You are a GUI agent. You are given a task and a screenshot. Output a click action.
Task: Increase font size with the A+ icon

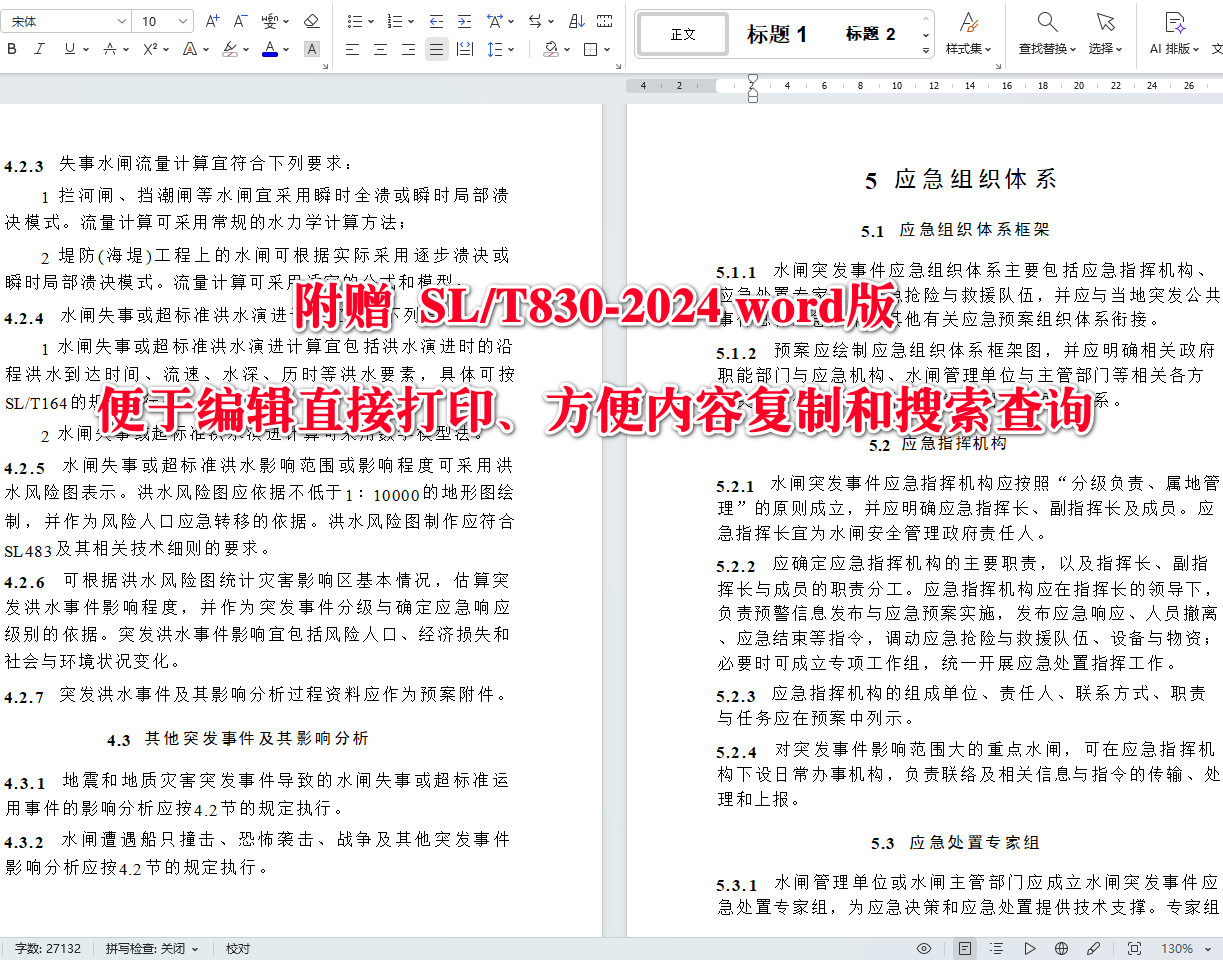(x=211, y=20)
